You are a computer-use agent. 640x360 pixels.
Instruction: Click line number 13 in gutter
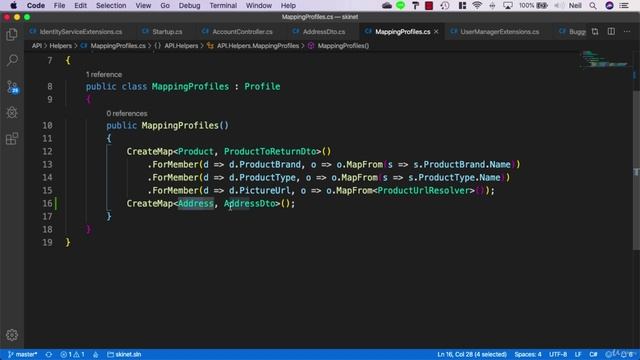pos(47,164)
